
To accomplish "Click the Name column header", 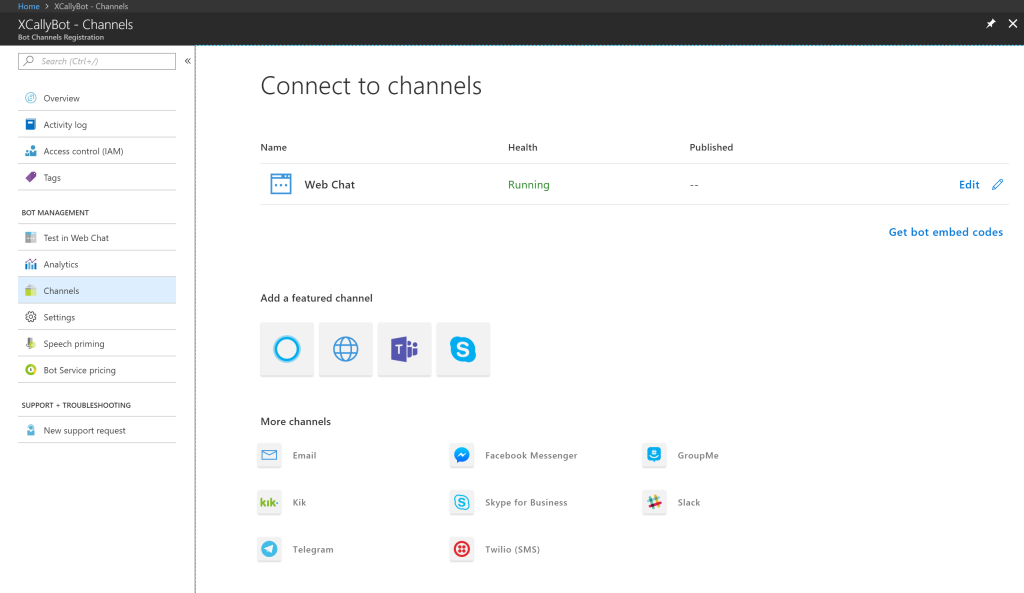I will [274, 148].
